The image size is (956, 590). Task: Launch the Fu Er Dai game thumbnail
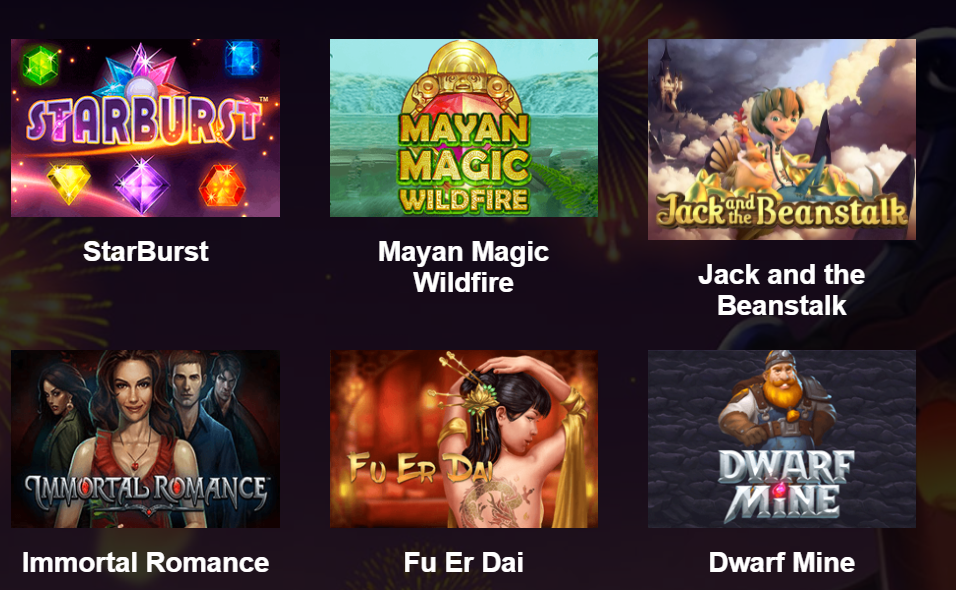click(x=464, y=439)
